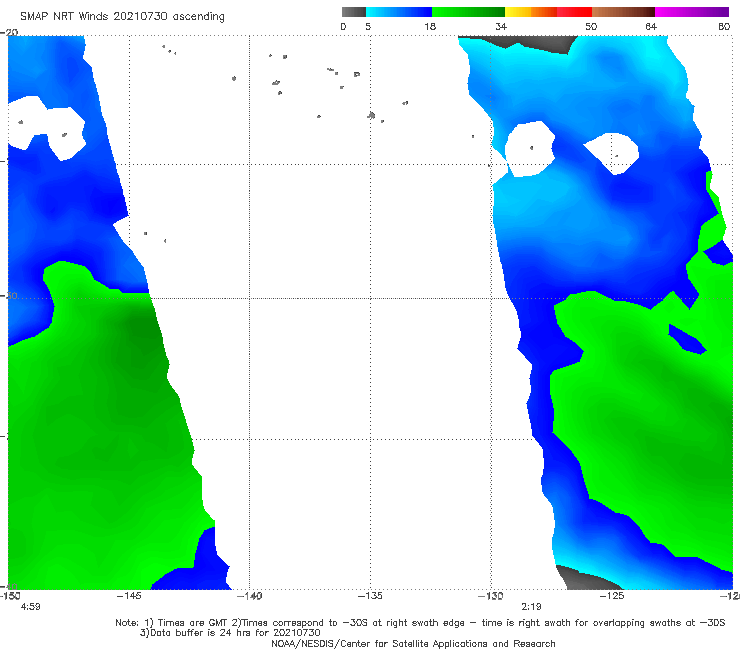Click the note line about GMT times
740x650 pixels.
(420, 623)
